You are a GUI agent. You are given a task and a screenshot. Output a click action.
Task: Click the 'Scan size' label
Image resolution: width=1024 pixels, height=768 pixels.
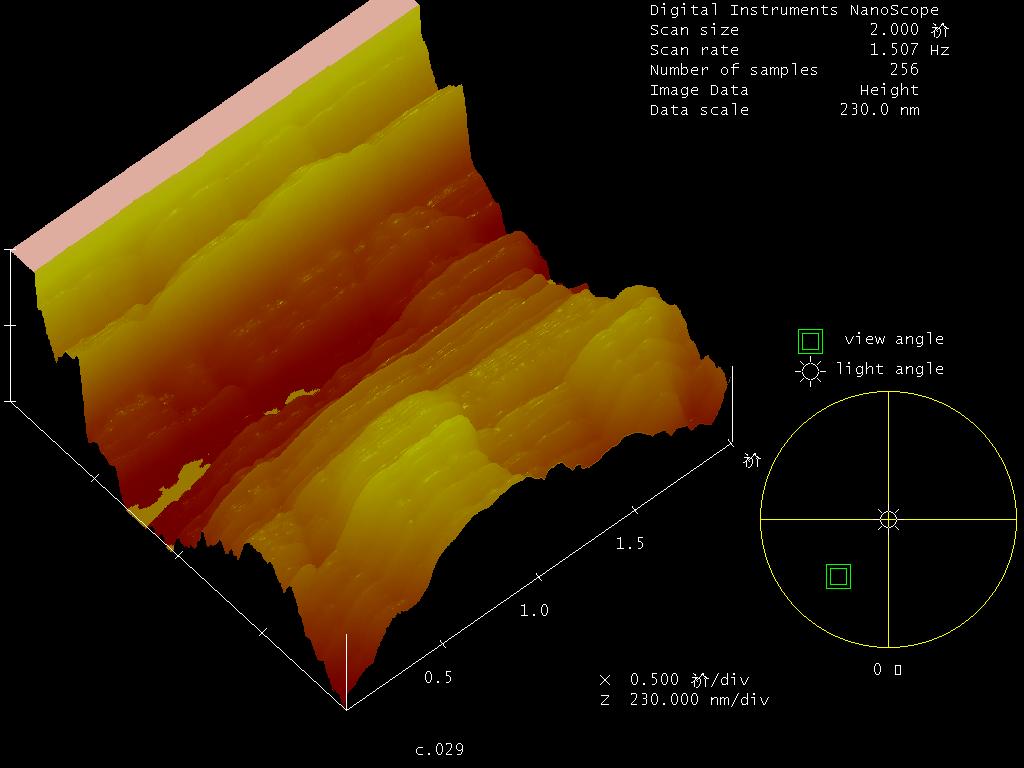pos(694,30)
